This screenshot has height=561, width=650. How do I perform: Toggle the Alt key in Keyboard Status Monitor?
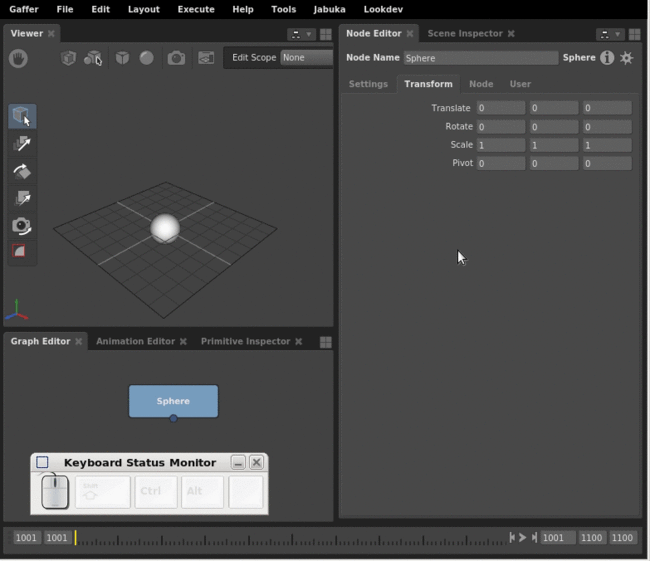click(202, 492)
